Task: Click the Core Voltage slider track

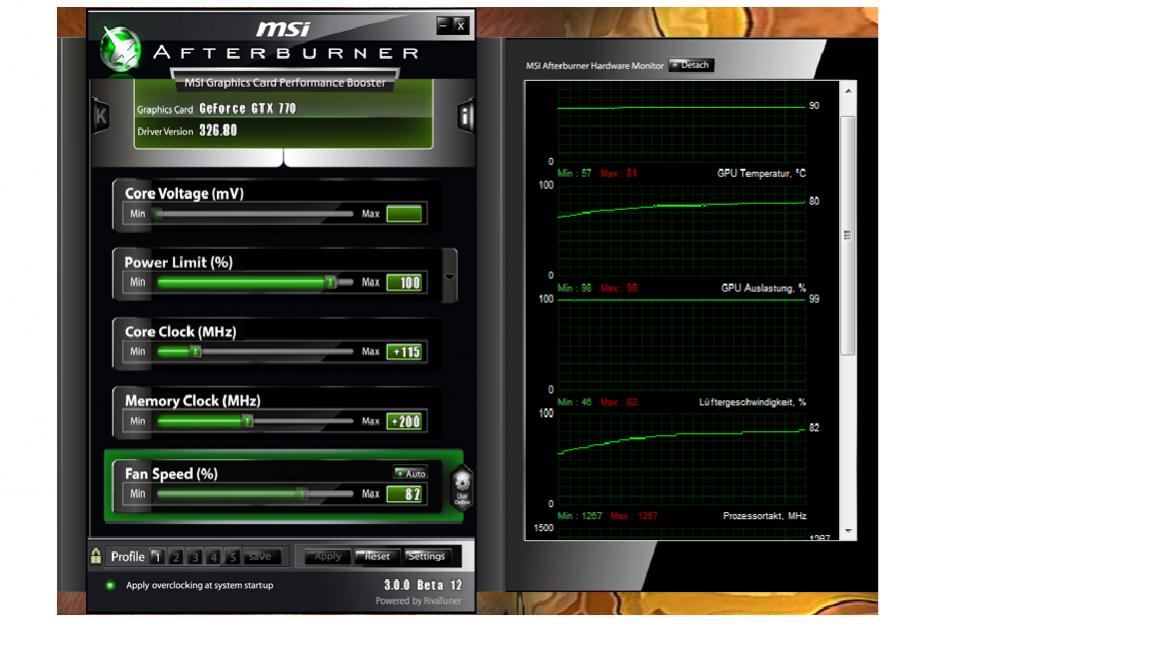Action: 255,214
